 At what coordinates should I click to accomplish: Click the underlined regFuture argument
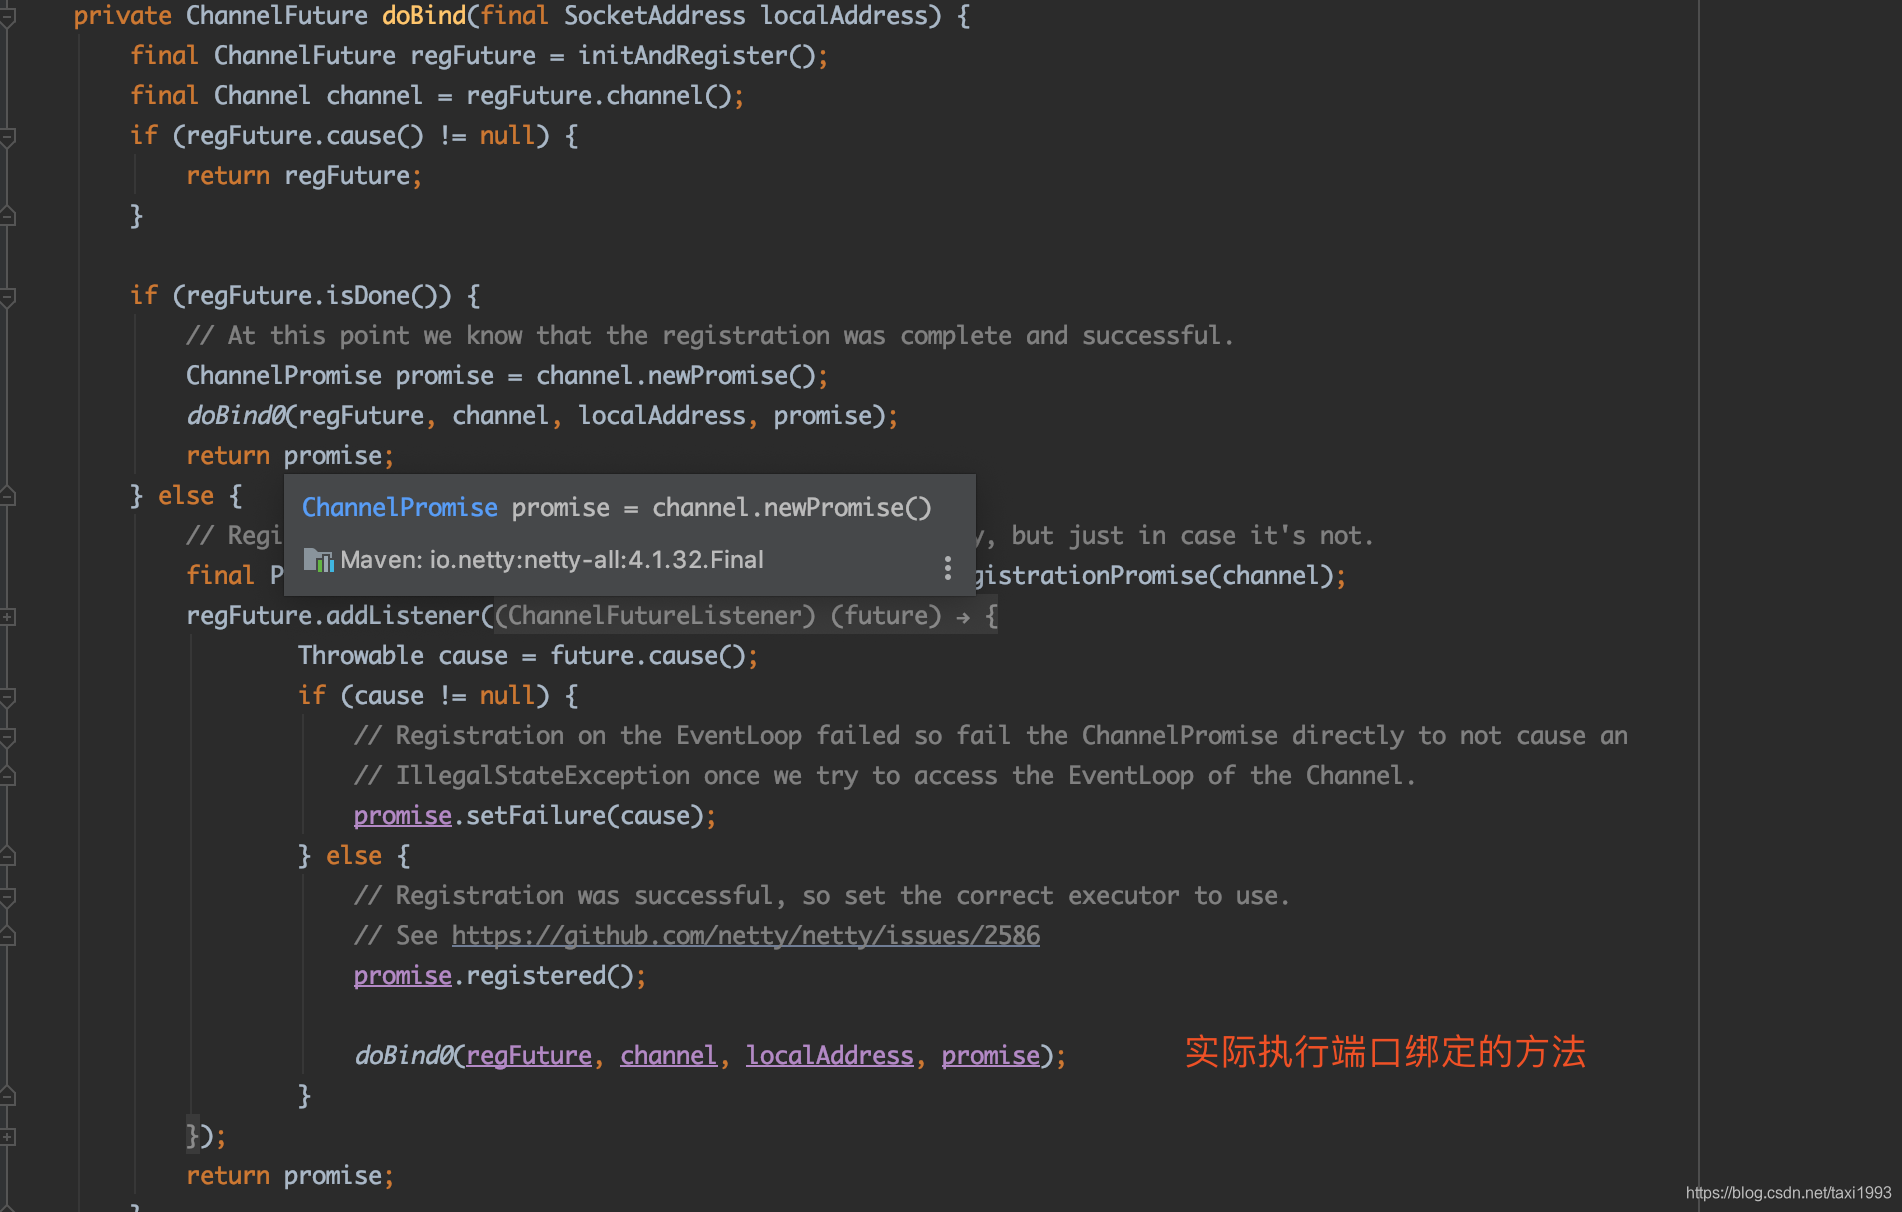coord(529,1056)
